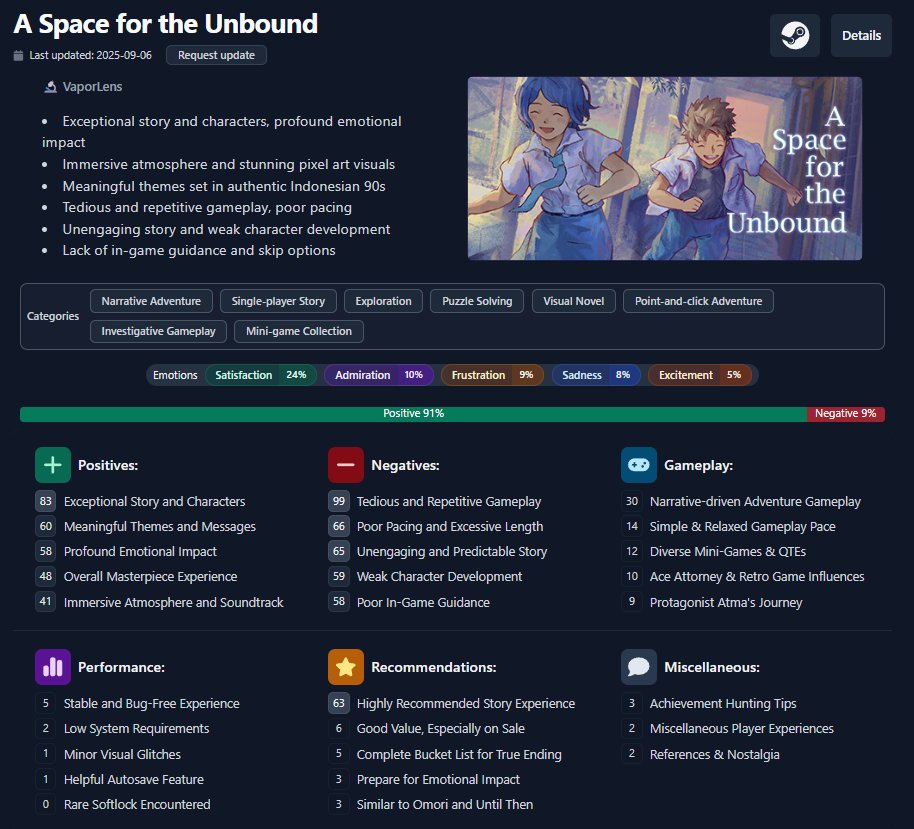Click the A Space for the Unbound title
The width and height of the screenshot is (914, 829).
166,24
